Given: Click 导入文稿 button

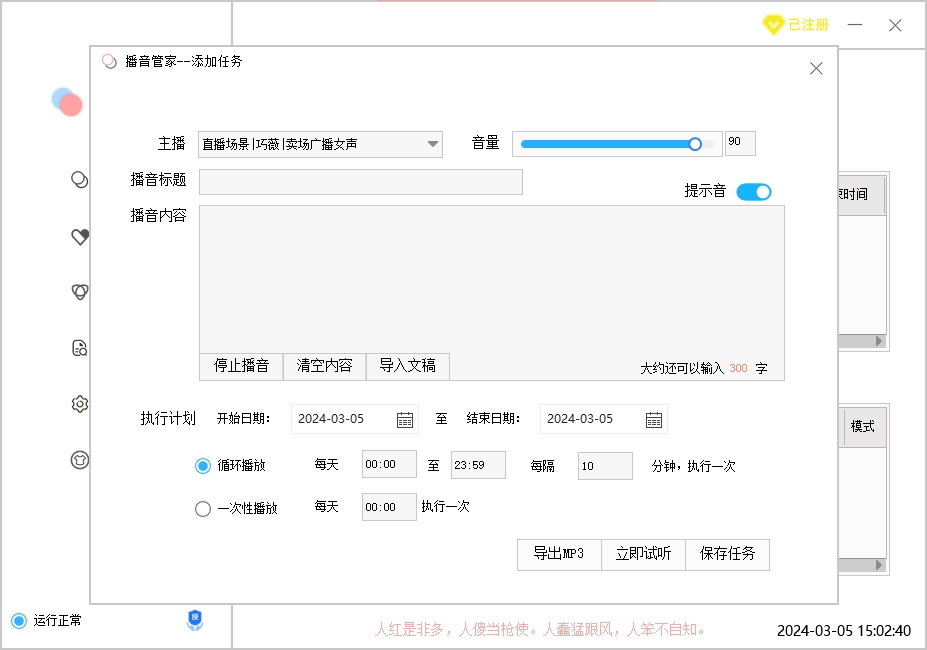Looking at the screenshot, I should [x=408, y=366].
